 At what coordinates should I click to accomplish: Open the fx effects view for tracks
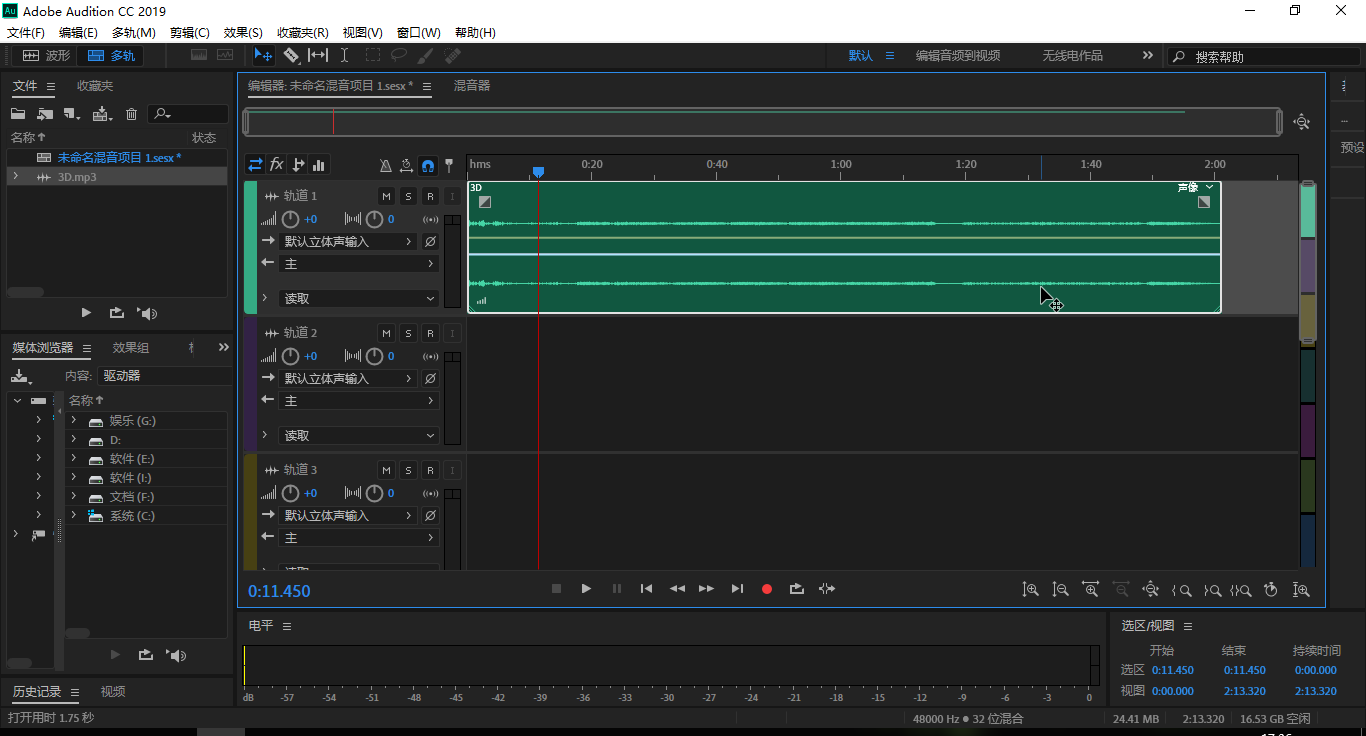(x=277, y=165)
